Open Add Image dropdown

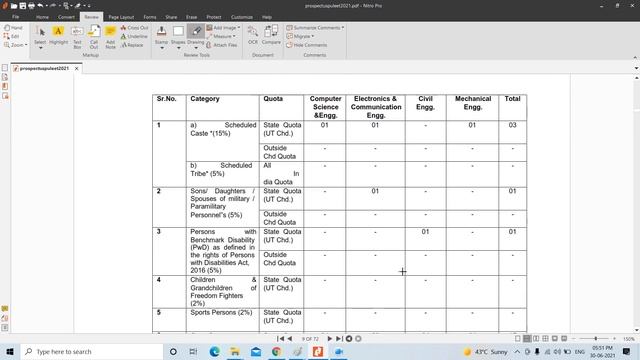pos(223,28)
